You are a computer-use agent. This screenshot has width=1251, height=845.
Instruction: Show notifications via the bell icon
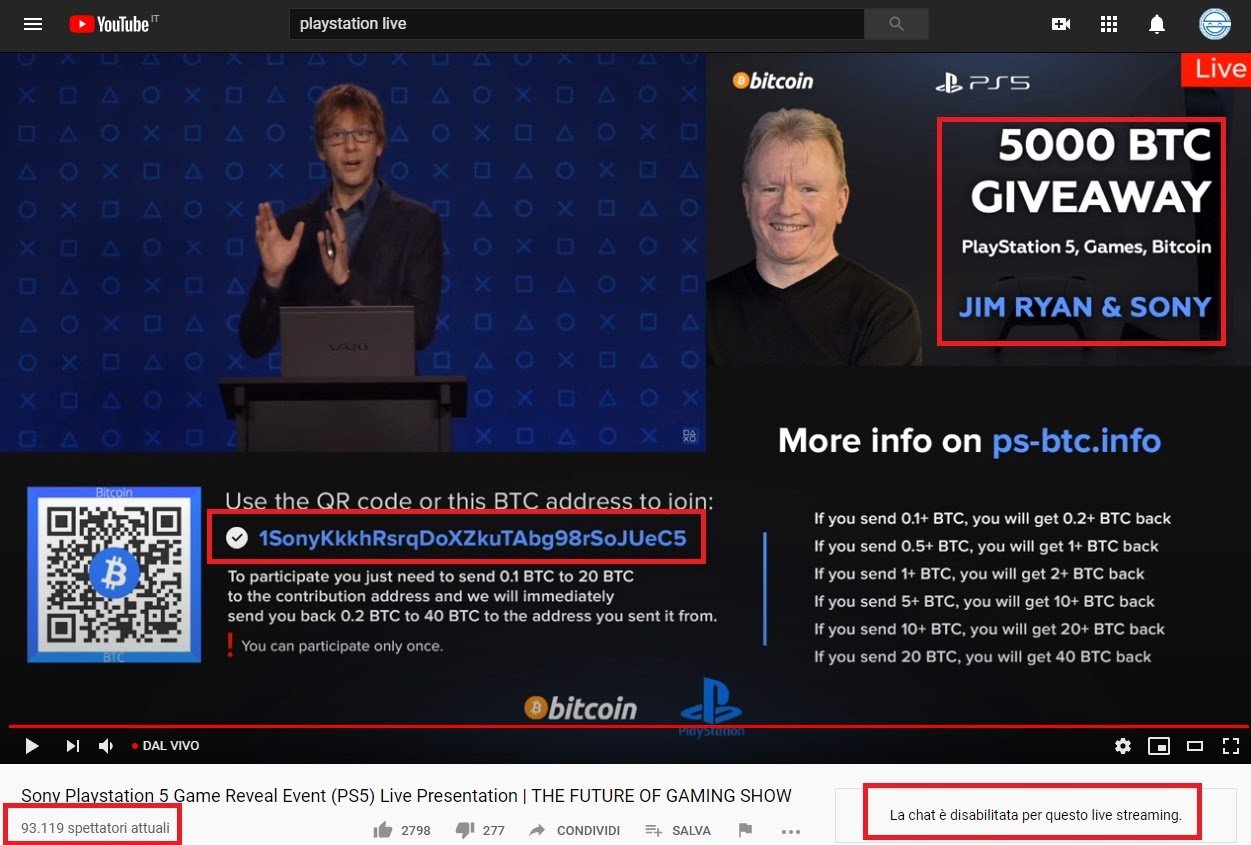(1157, 24)
